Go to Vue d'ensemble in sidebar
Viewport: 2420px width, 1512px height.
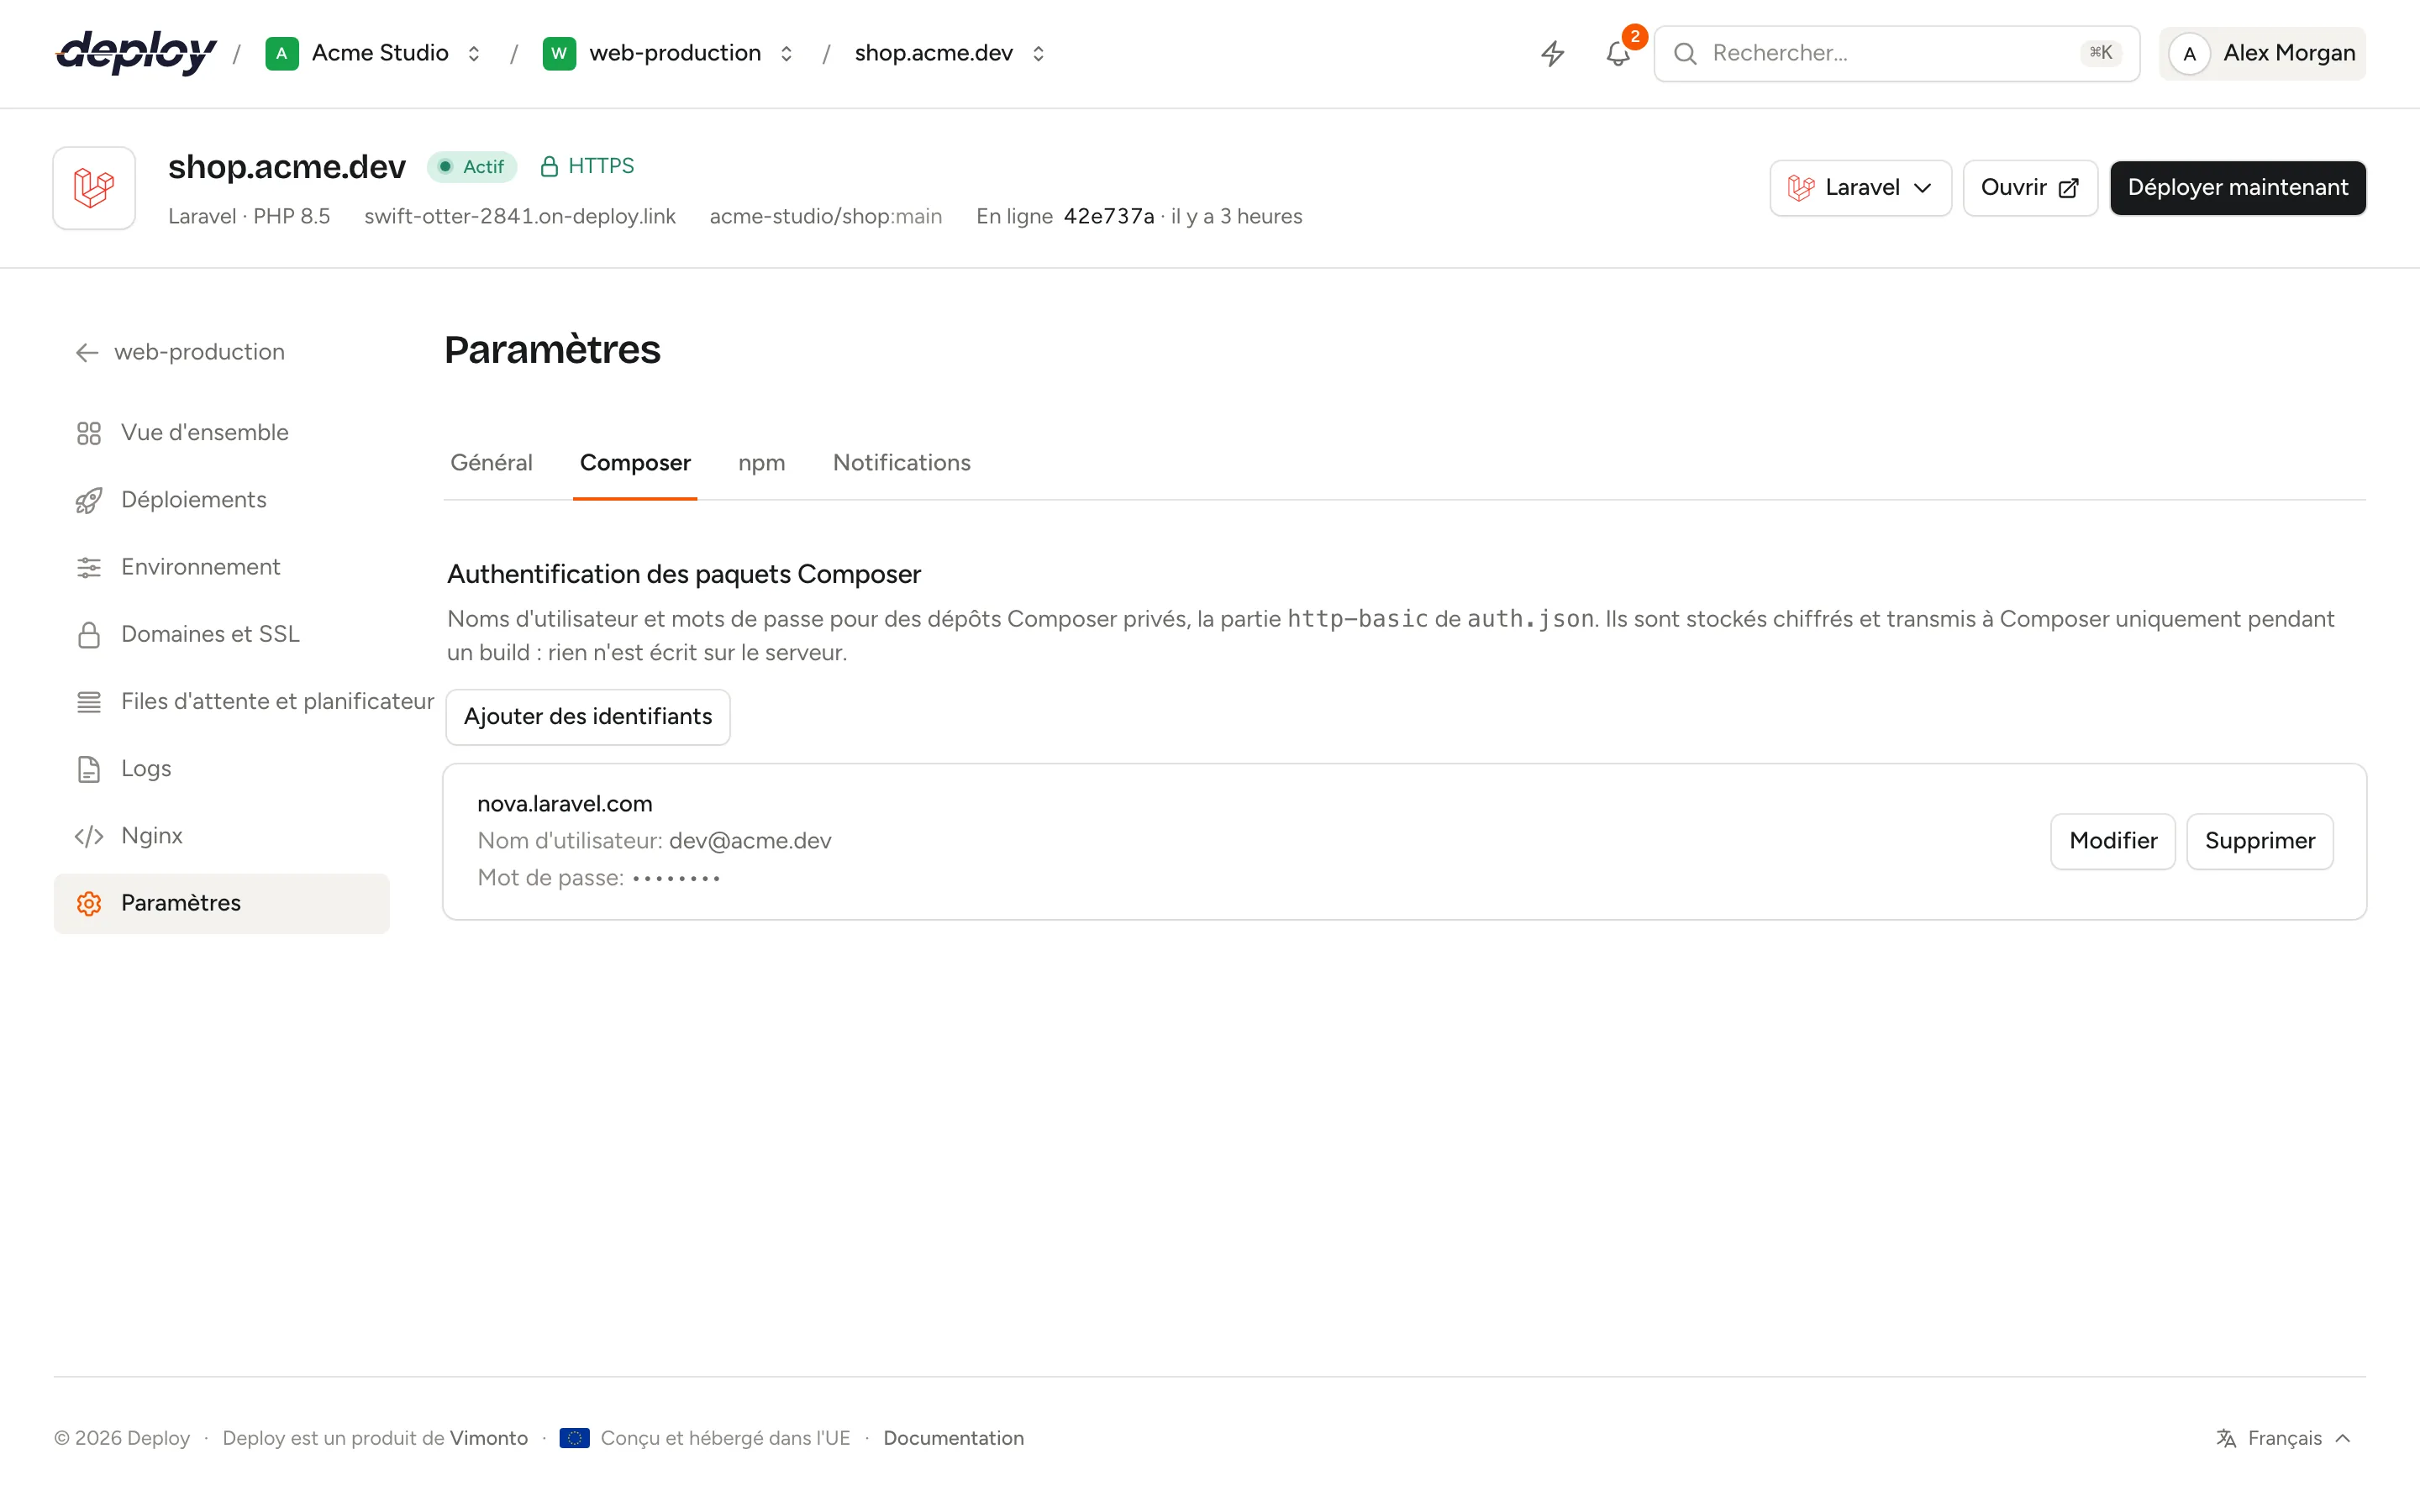[221, 433]
